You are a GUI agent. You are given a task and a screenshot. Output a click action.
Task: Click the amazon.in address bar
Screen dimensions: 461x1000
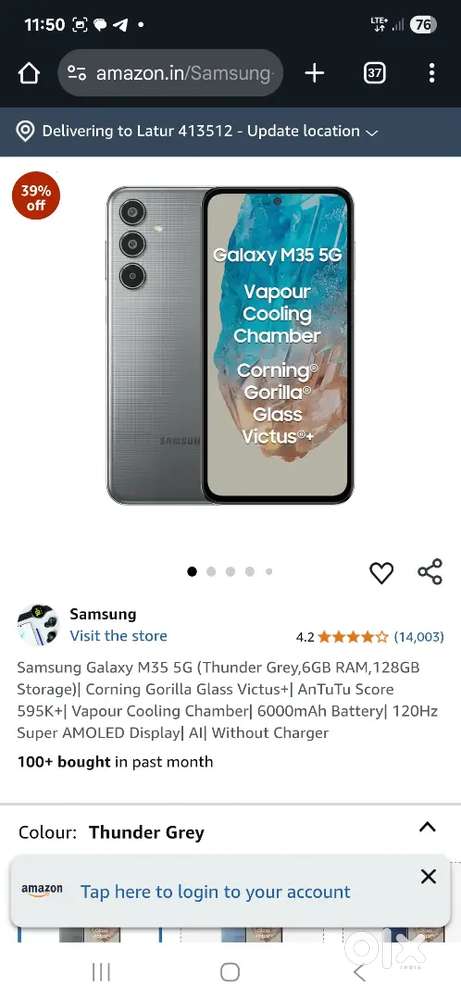click(x=171, y=73)
